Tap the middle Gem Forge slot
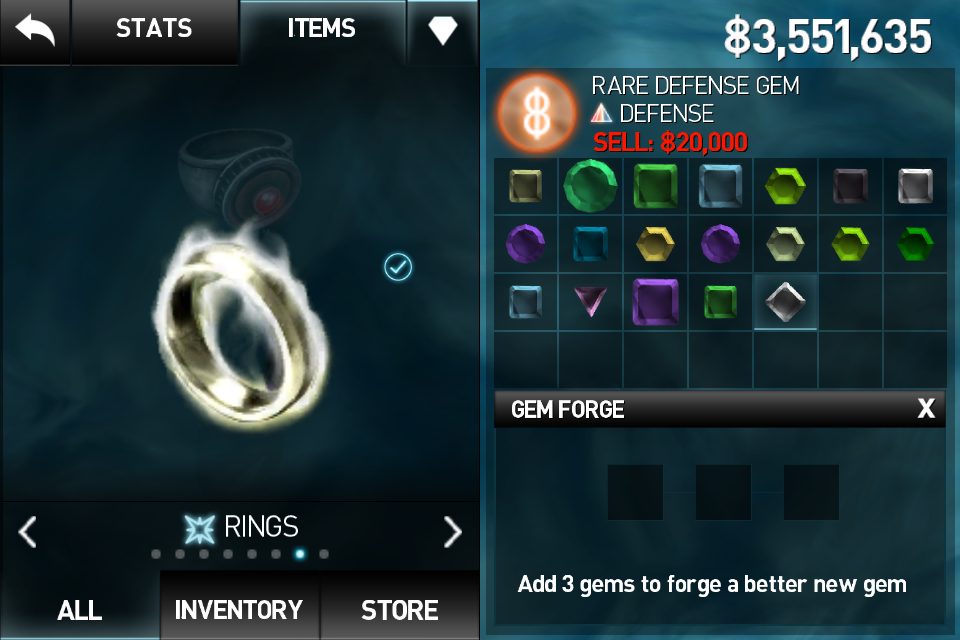This screenshot has width=960, height=640. pos(723,492)
